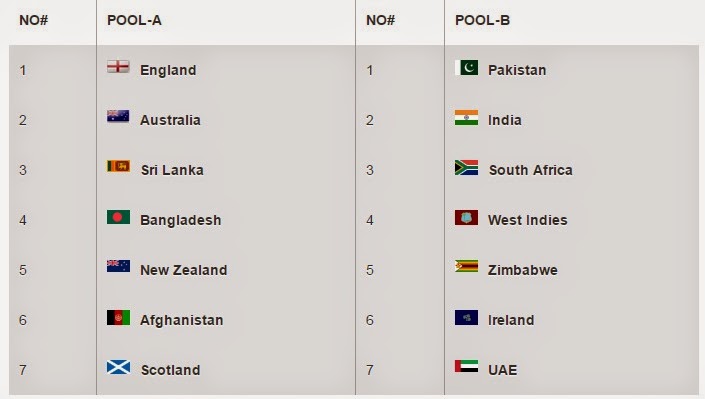The width and height of the screenshot is (705, 399).
Task: Select the Pakistan flag icon
Action: 466,67
